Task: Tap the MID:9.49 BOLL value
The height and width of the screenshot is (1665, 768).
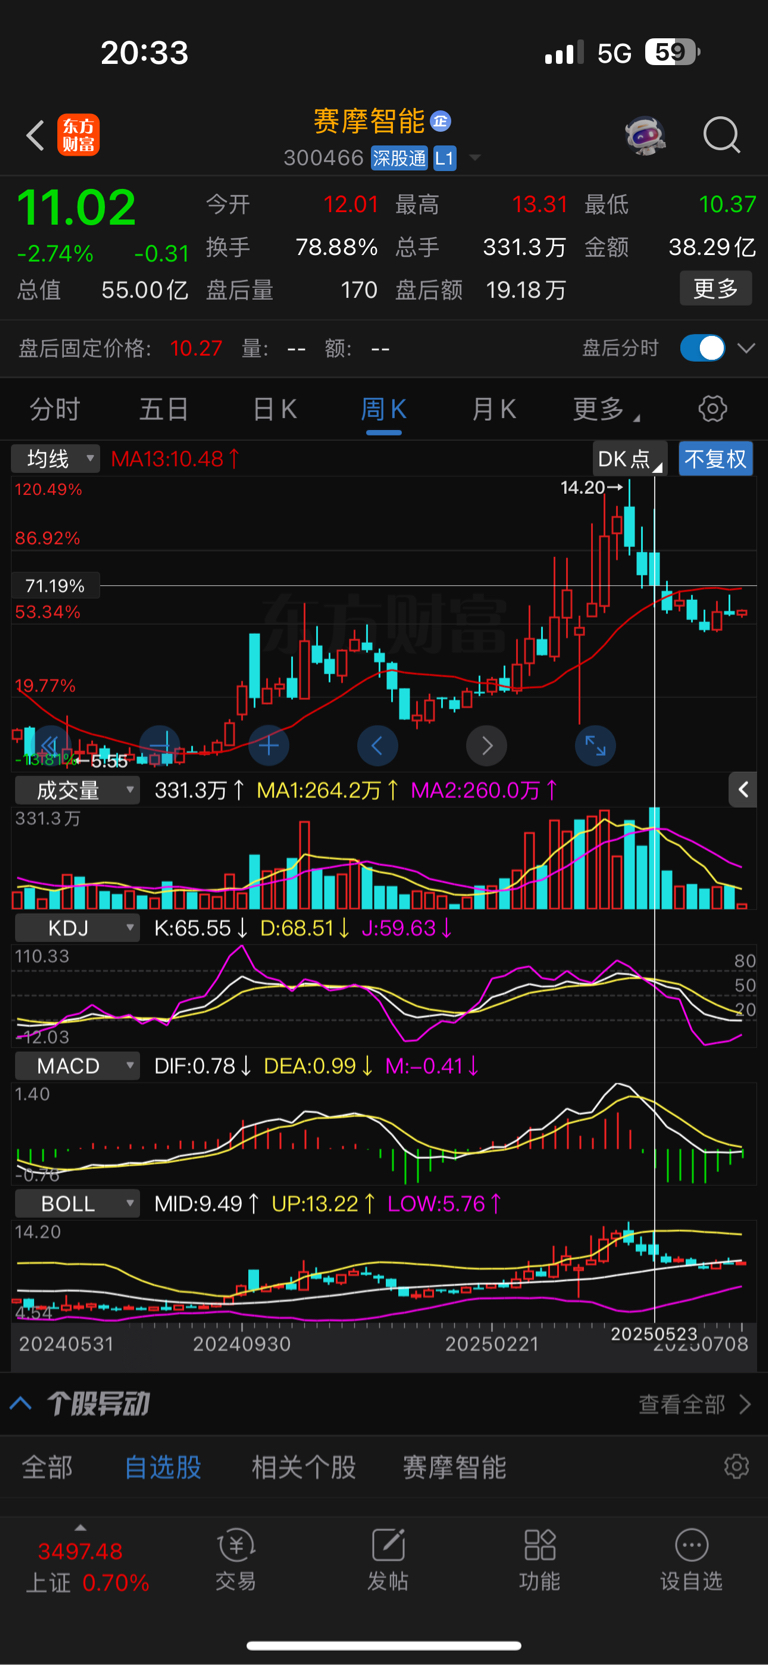Action: 207,1204
